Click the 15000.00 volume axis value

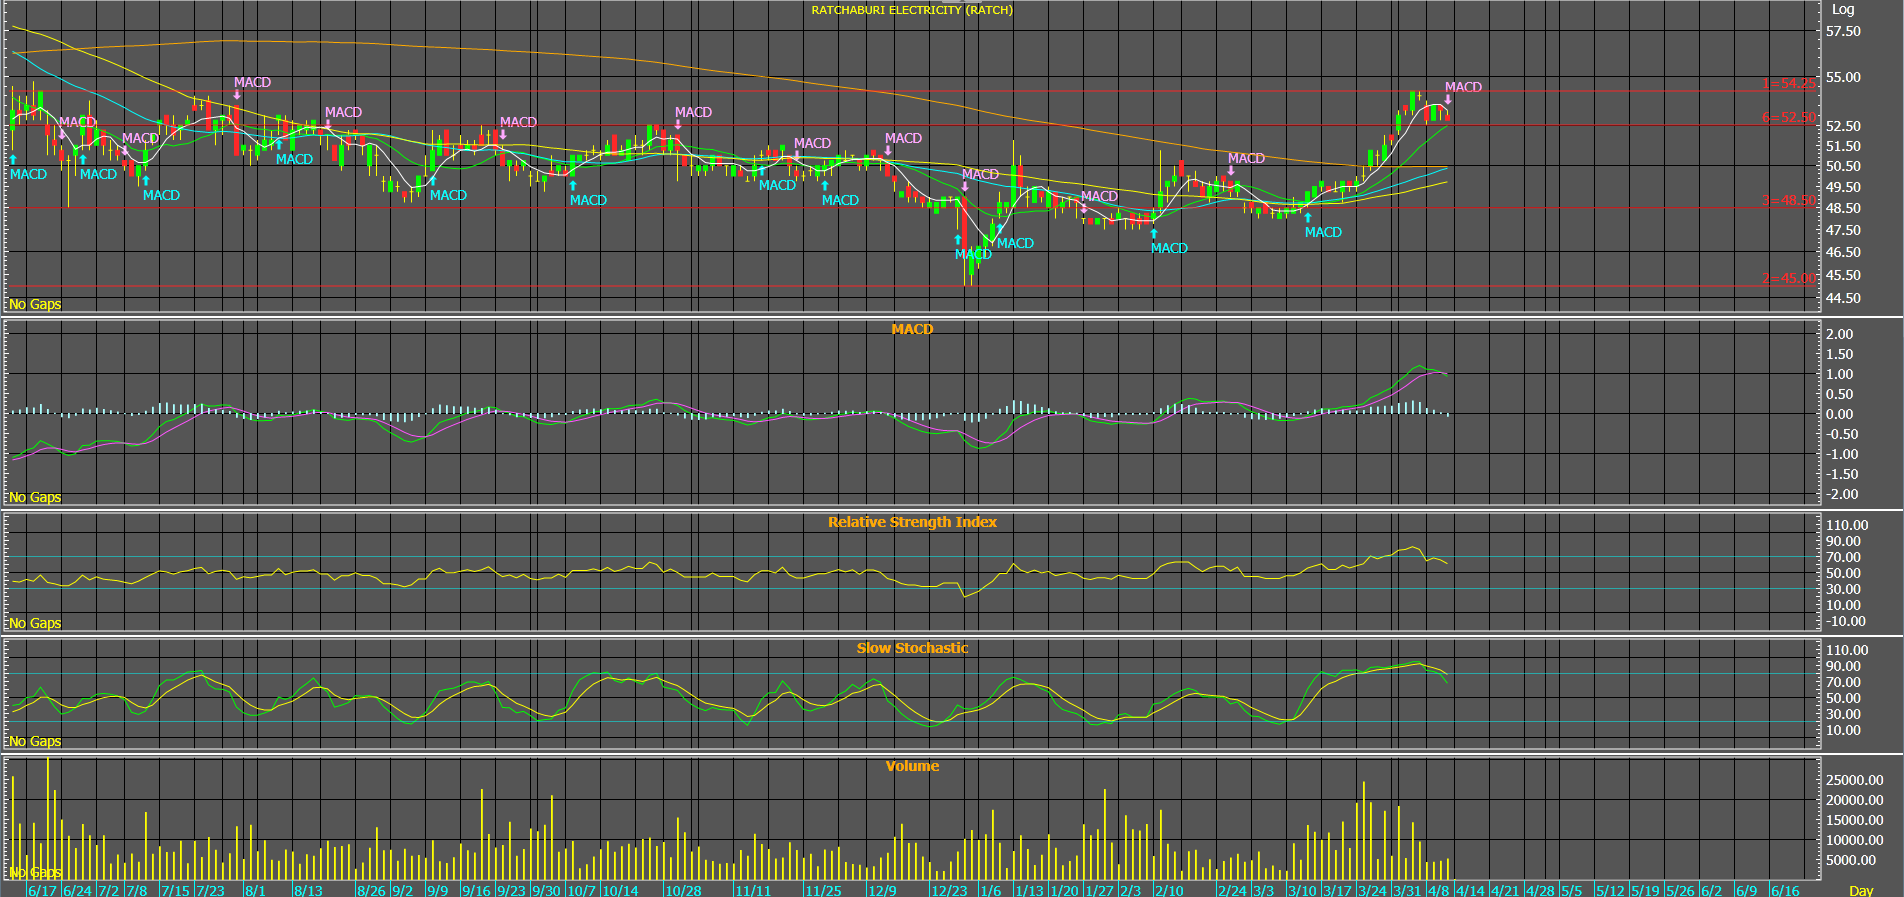pyautogui.click(x=1854, y=820)
